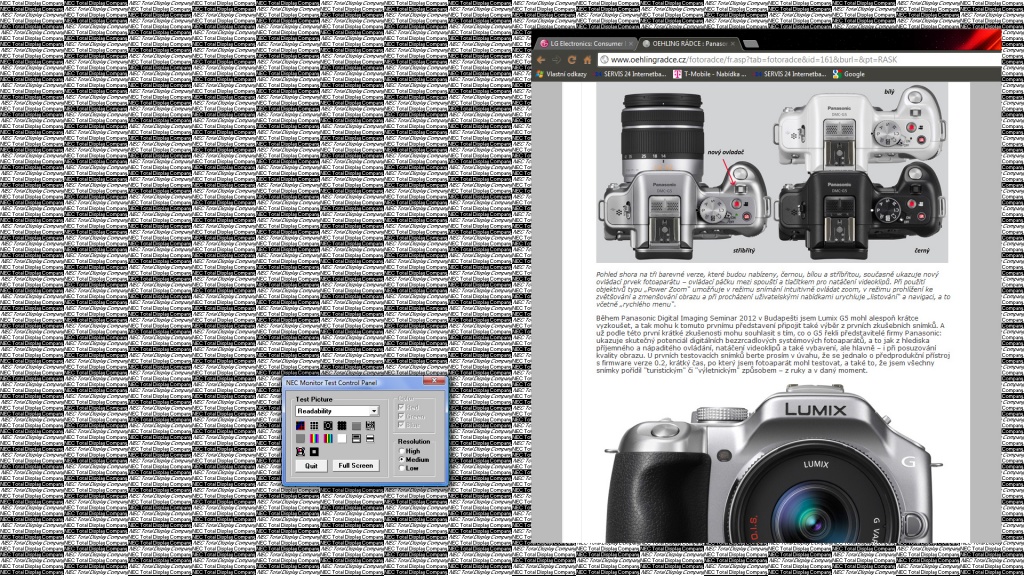This screenshot has height=576, width=1024.
Task: Select the Medium resolution radio button
Action: (402, 460)
